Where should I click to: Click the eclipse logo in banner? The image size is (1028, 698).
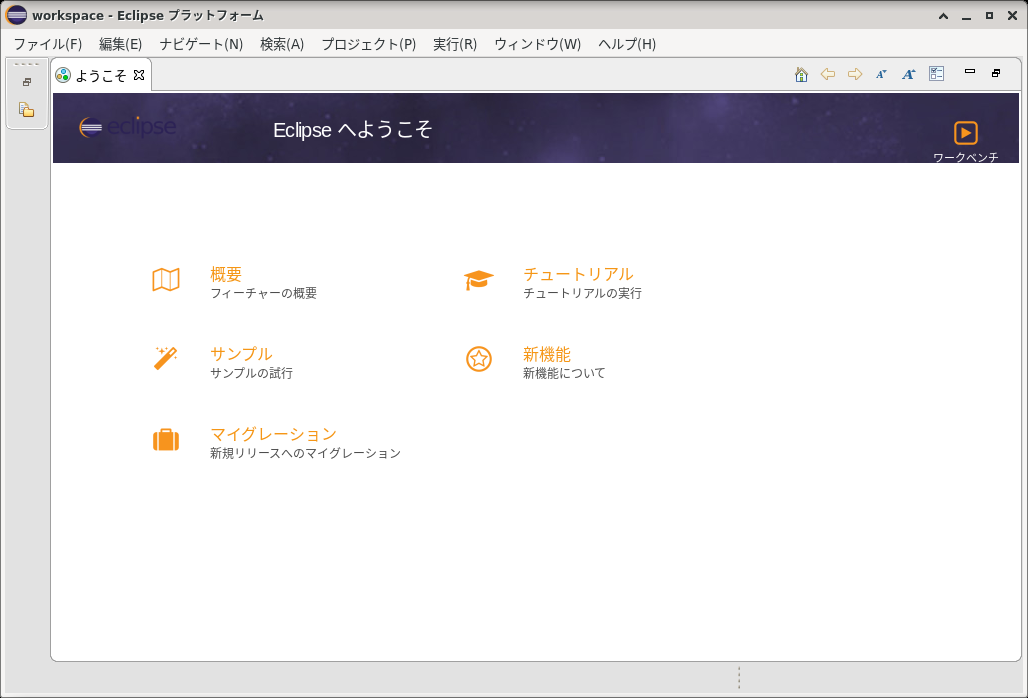pyautogui.click(x=128, y=126)
